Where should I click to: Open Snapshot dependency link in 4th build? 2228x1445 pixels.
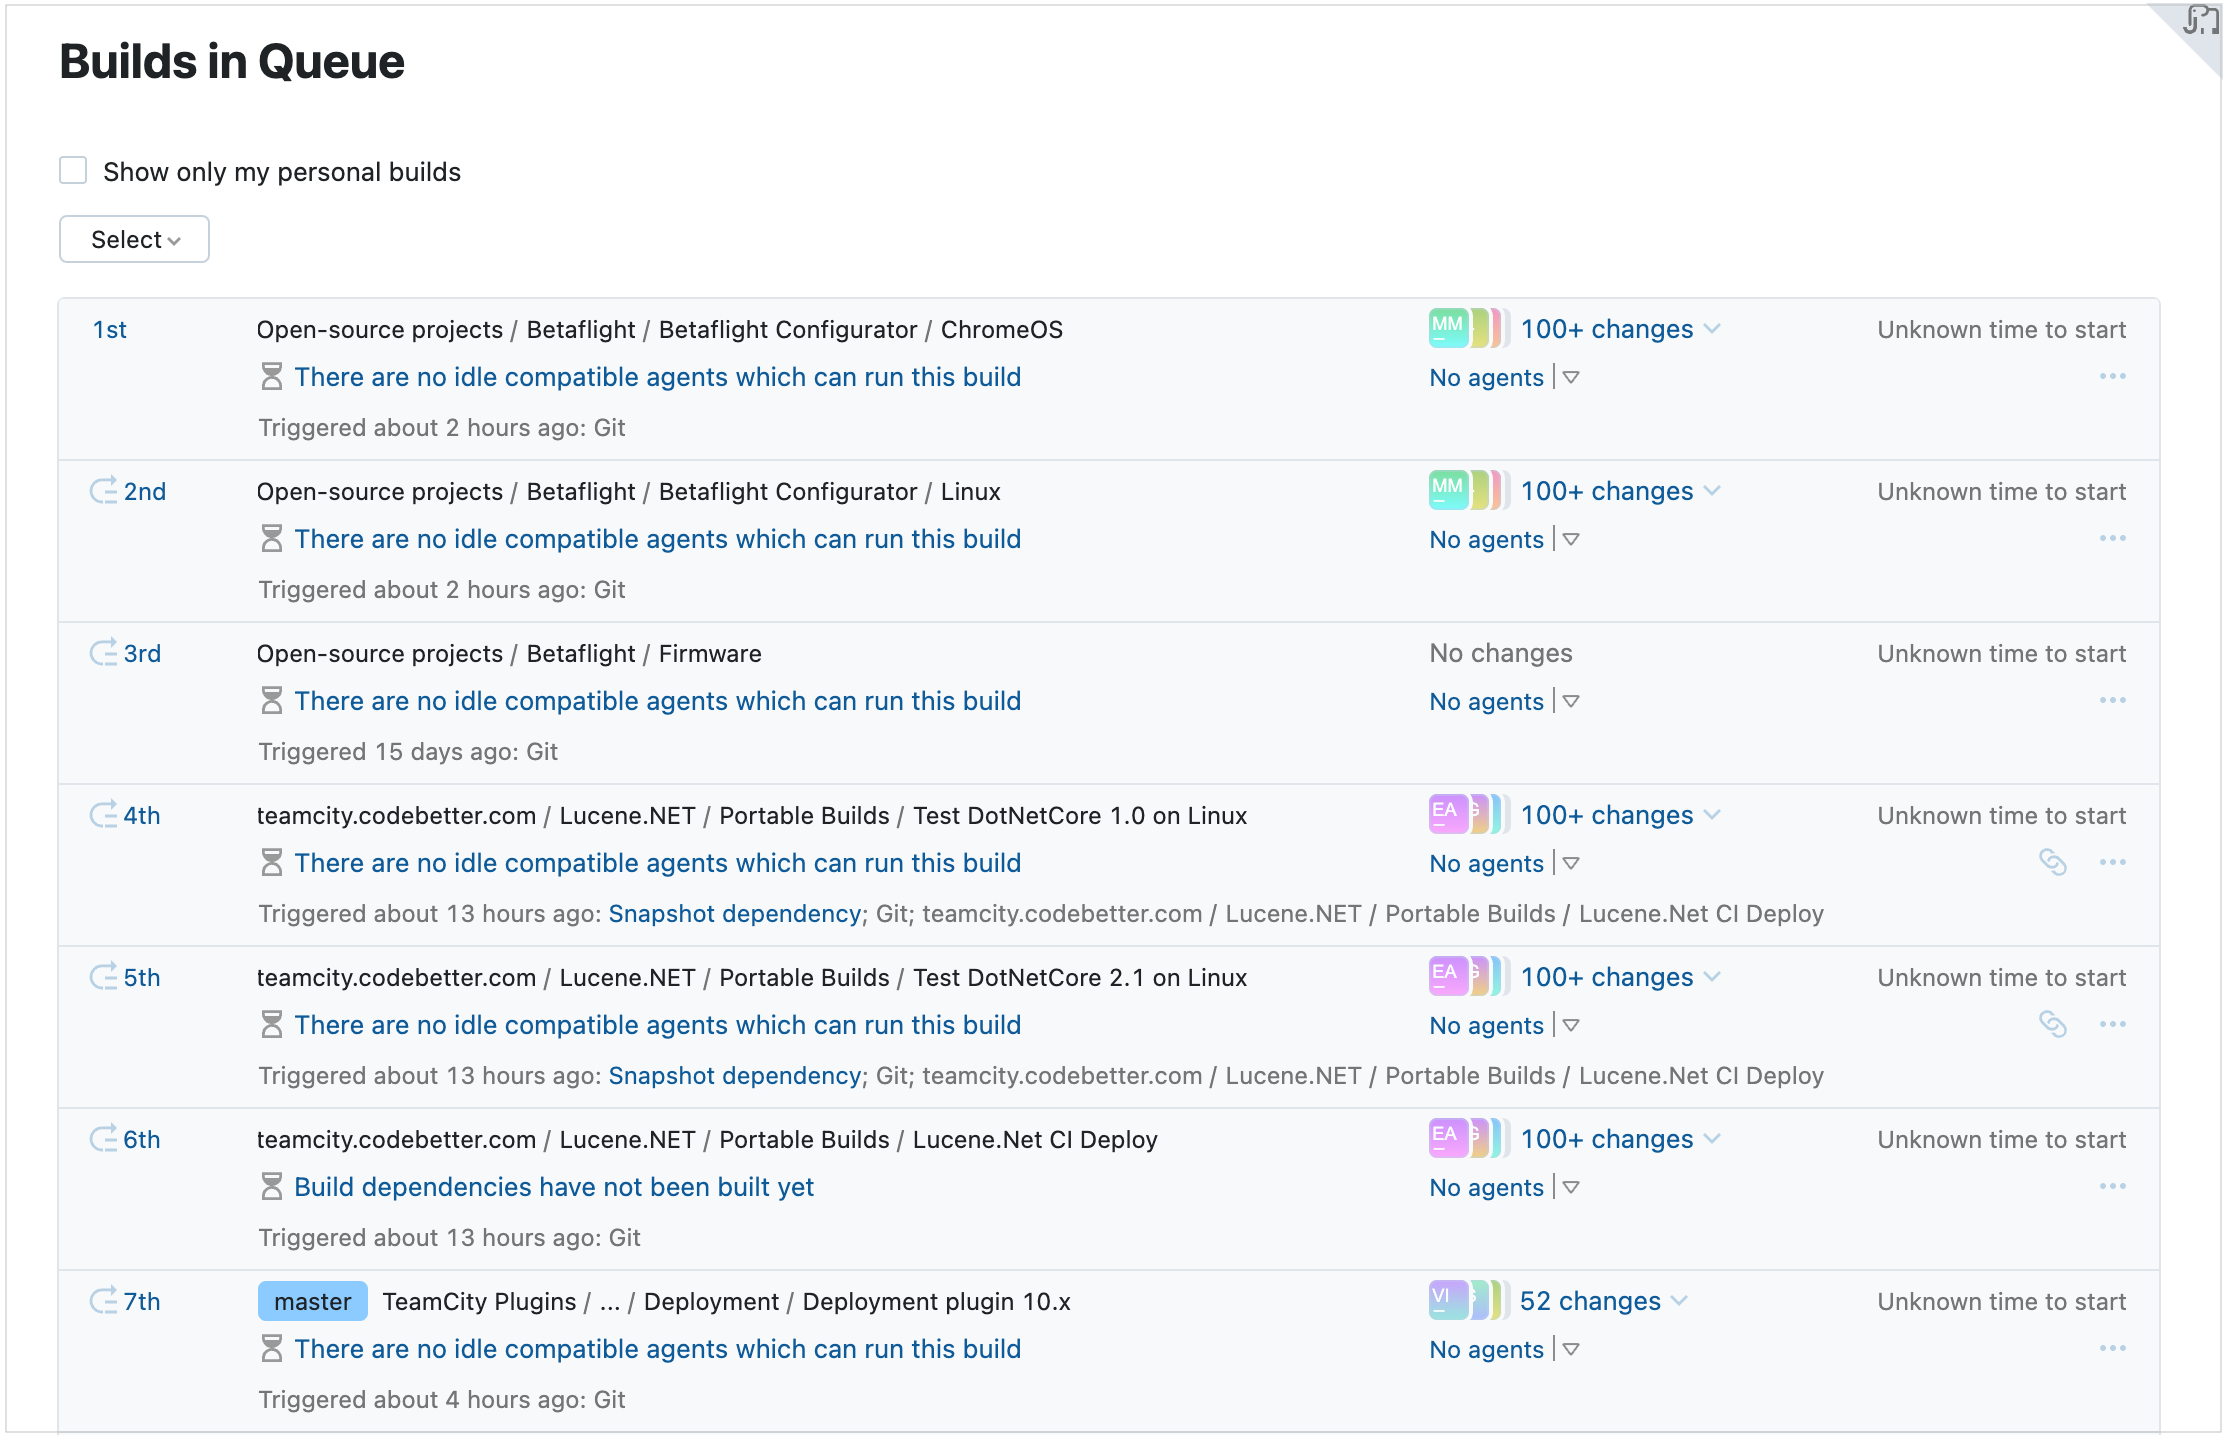pyautogui.click(x=735, y=914)
